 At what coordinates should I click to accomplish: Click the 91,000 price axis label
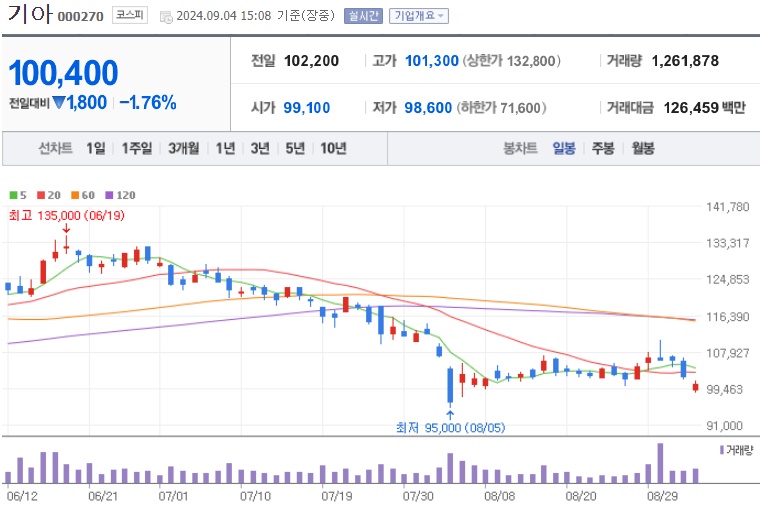pyautogui.click(x=725, y=426)
